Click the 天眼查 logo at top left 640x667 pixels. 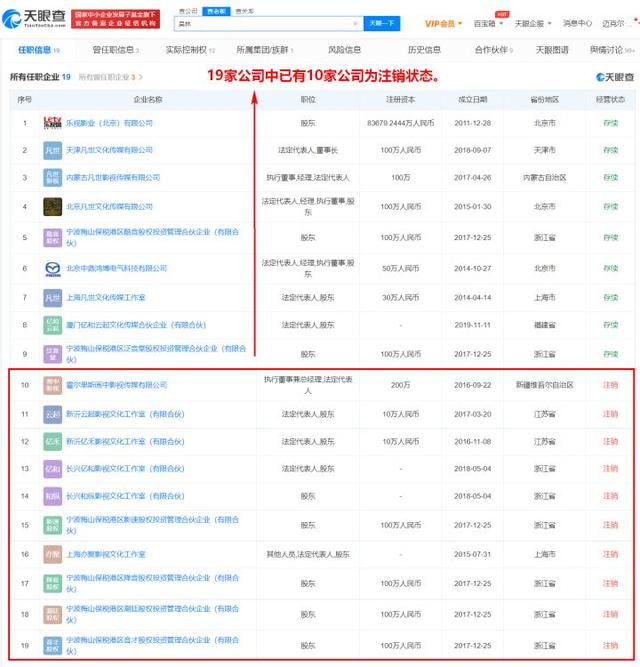coord(38,18)
